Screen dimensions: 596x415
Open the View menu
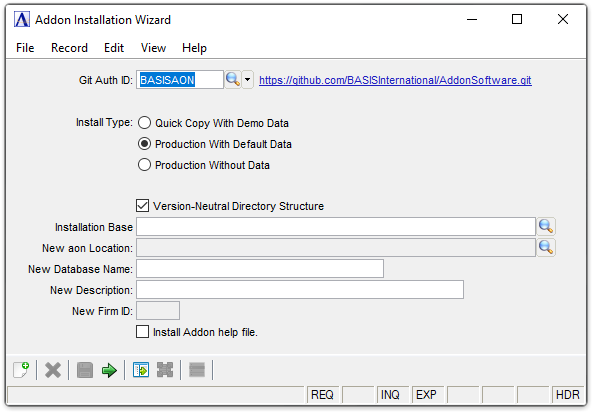(153, 48)
